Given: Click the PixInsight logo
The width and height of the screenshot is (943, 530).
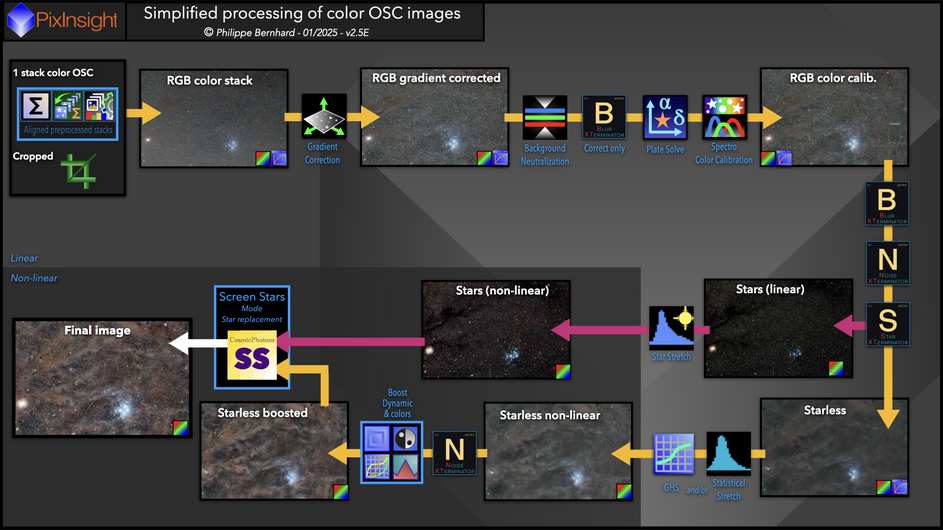Looking at the screenshot, I should coord(63,19).
